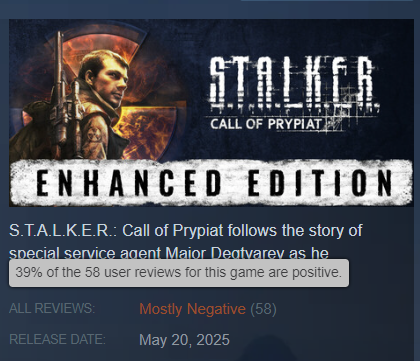Click the ALL REVIEWS label
This screenshot has height=361, width=420.
[52, 308]
